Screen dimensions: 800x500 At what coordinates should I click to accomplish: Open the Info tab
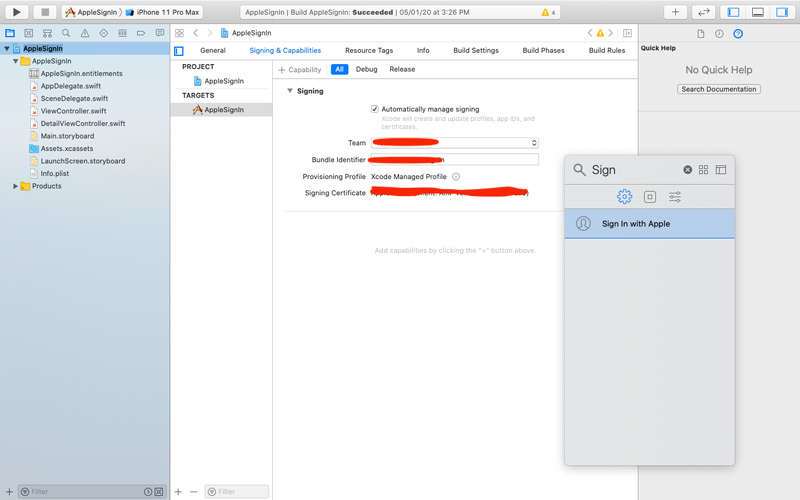(x=423, y=51)
